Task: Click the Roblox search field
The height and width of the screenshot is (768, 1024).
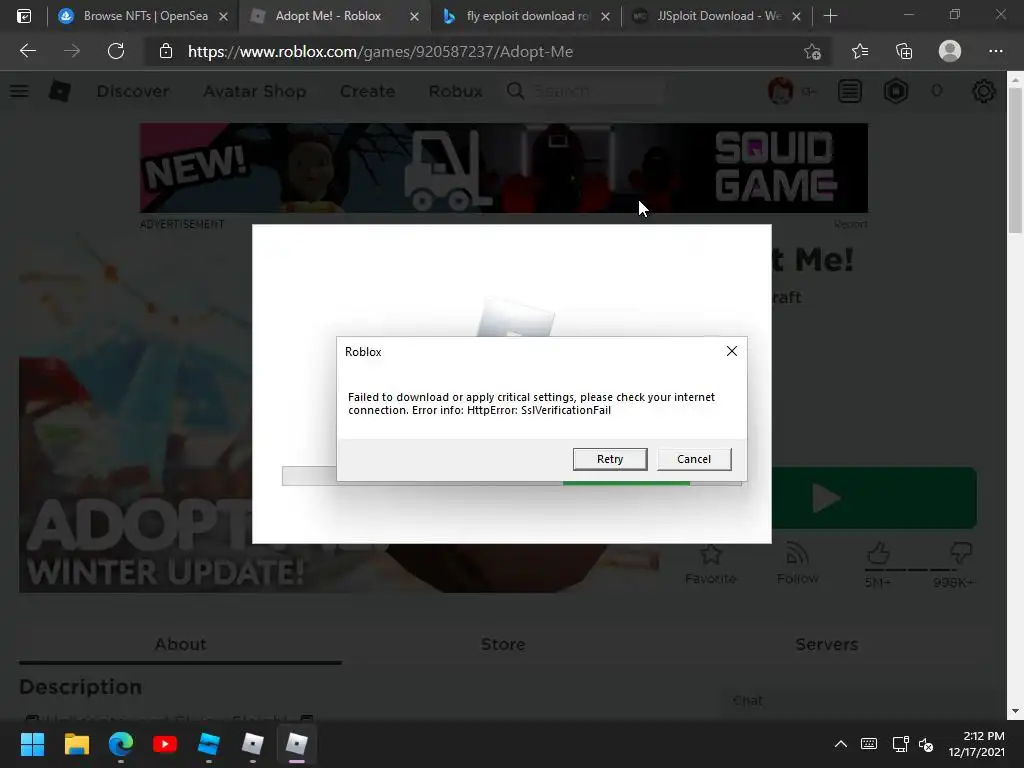Action: pos(585,91)
